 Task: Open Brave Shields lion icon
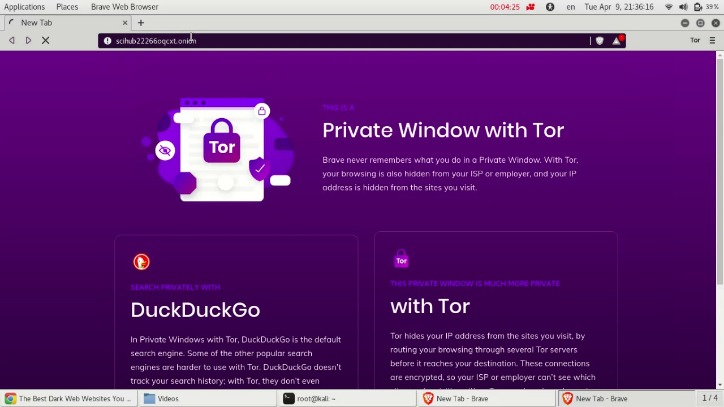point(599,41)
